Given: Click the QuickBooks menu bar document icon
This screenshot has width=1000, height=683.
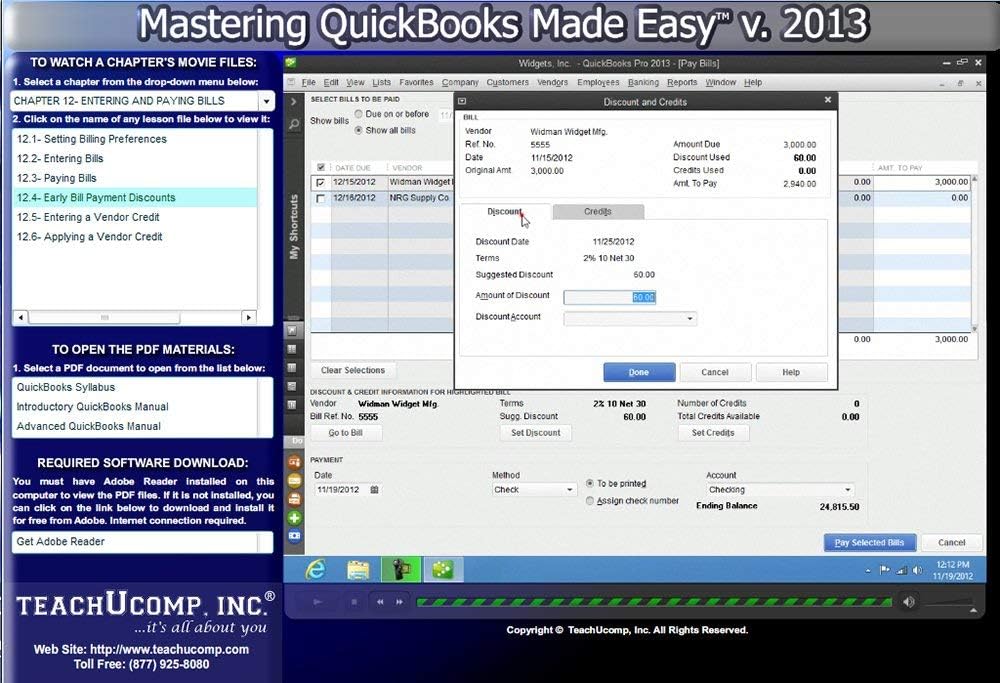Looking at the screenshot, I should [291, 82].
